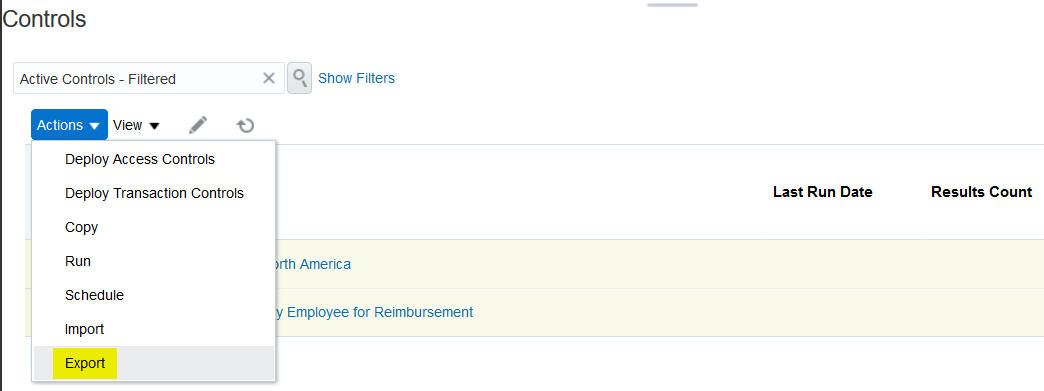
Task: Select Deploy Access Controls menu item
Action: 140,159
